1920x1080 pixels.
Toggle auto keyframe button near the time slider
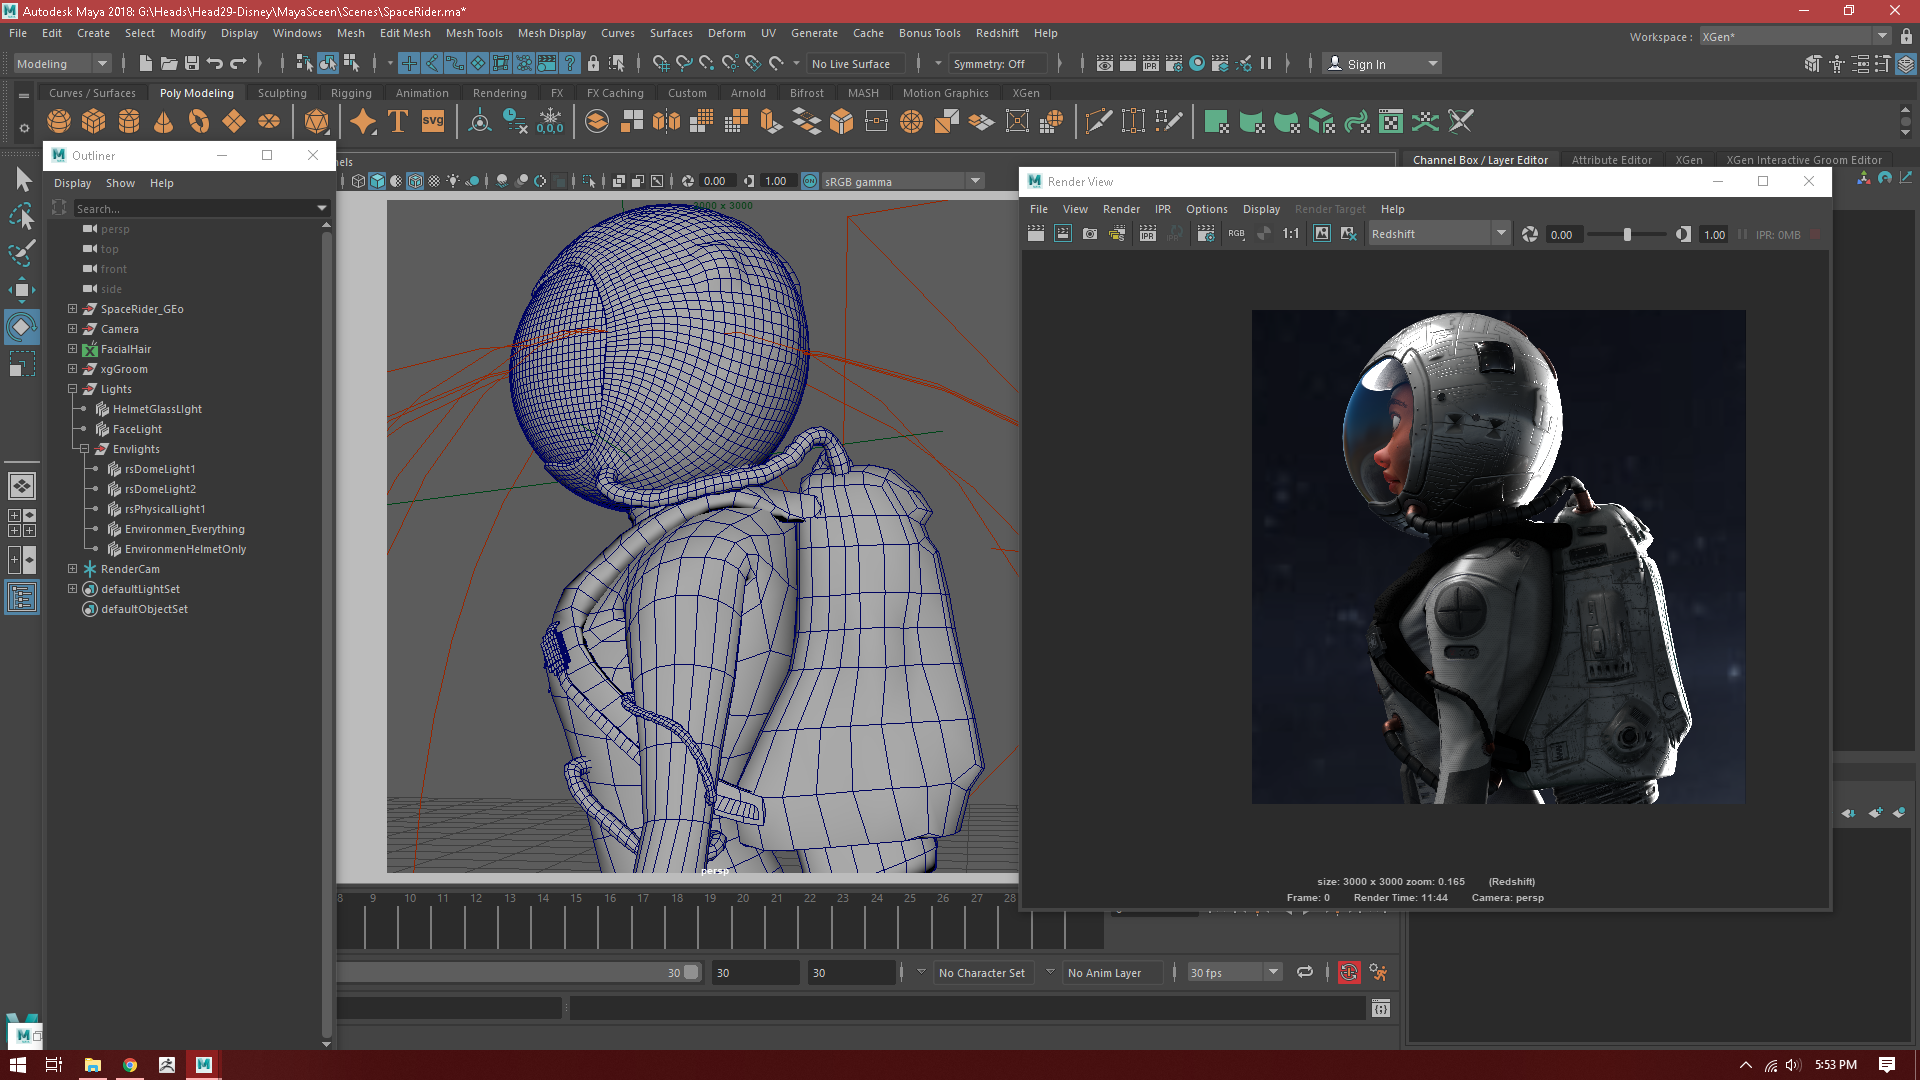[1349, 972]
